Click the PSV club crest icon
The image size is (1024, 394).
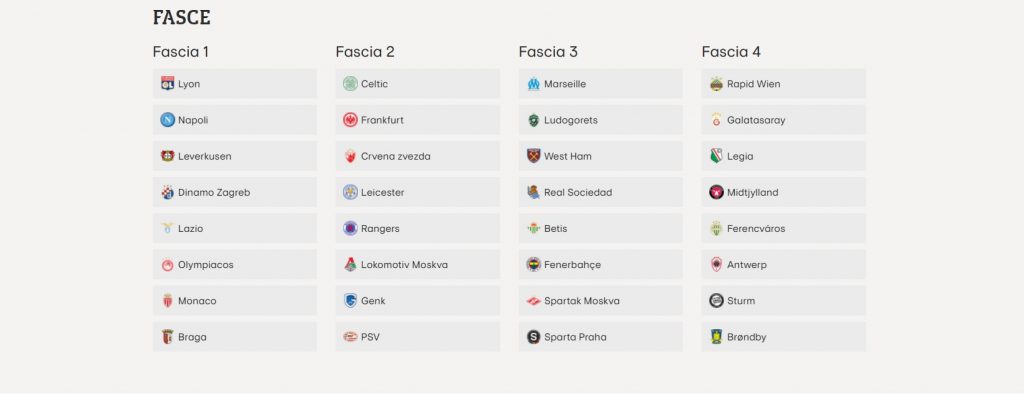coord(351,337)
